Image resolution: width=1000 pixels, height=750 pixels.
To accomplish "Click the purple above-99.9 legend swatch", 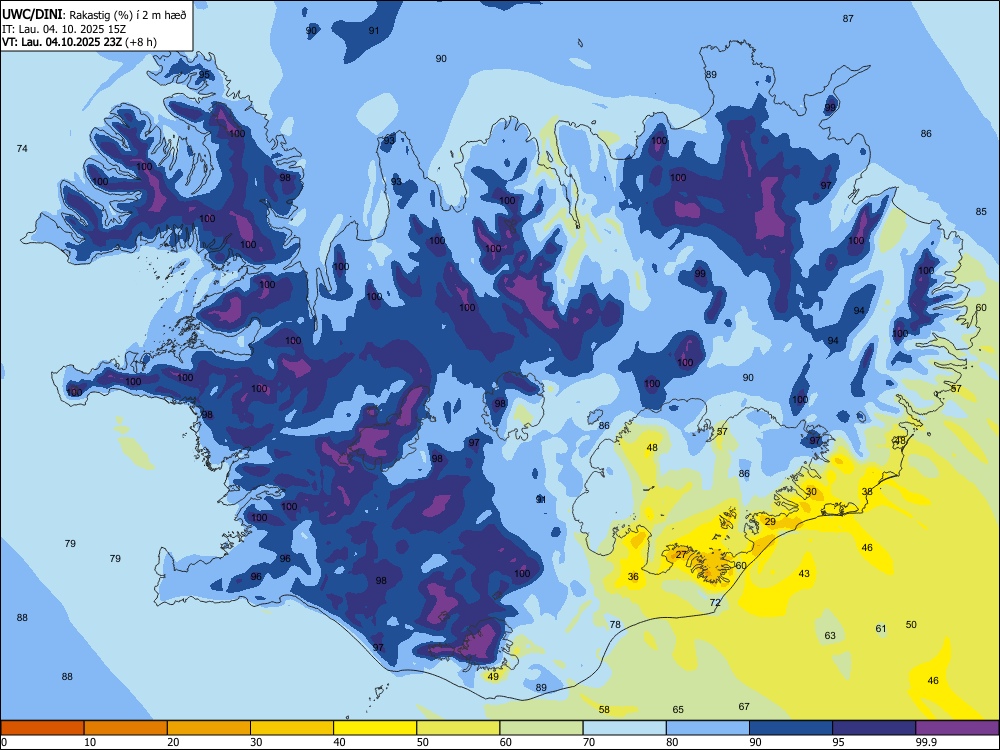I will coord(957,728).
